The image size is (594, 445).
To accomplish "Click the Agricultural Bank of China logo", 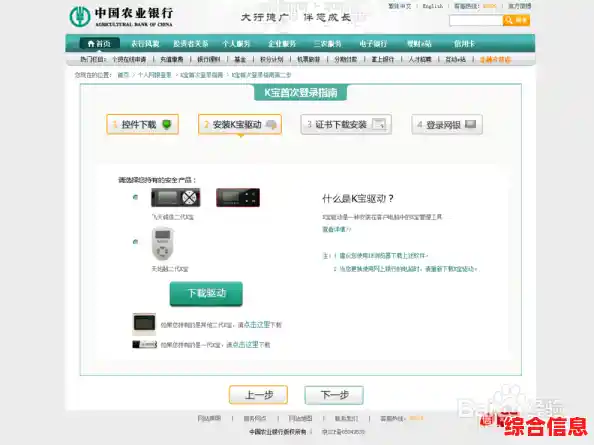I will pos(121,17).
